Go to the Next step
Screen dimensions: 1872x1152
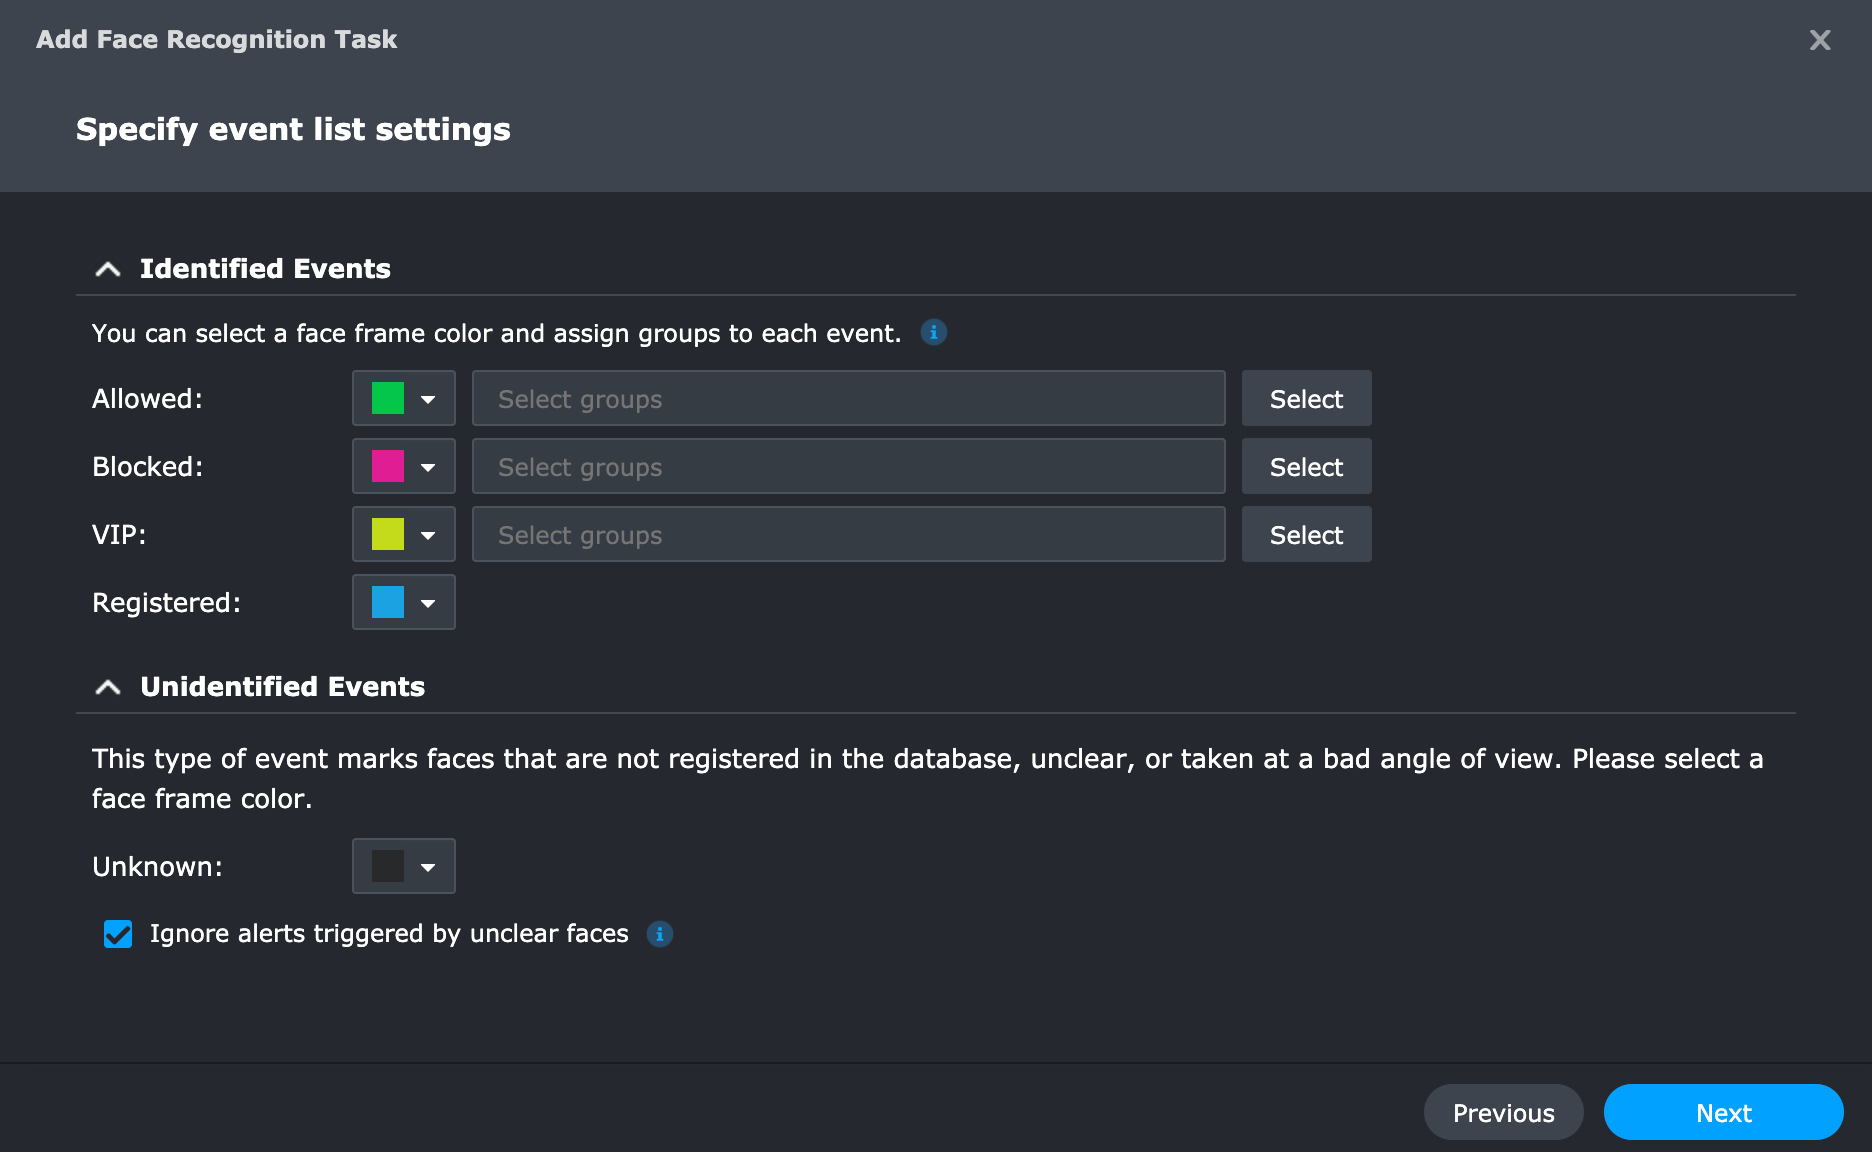(x=1723, y=1112)
